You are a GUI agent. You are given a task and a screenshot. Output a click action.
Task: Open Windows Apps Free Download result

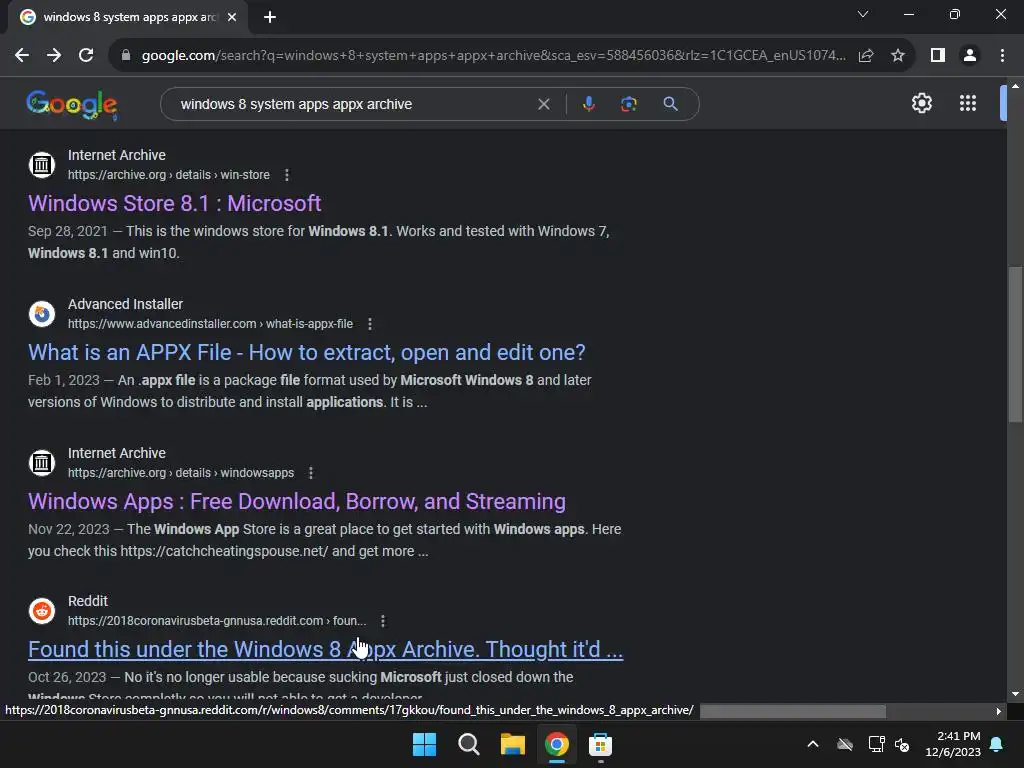[297, 501]
